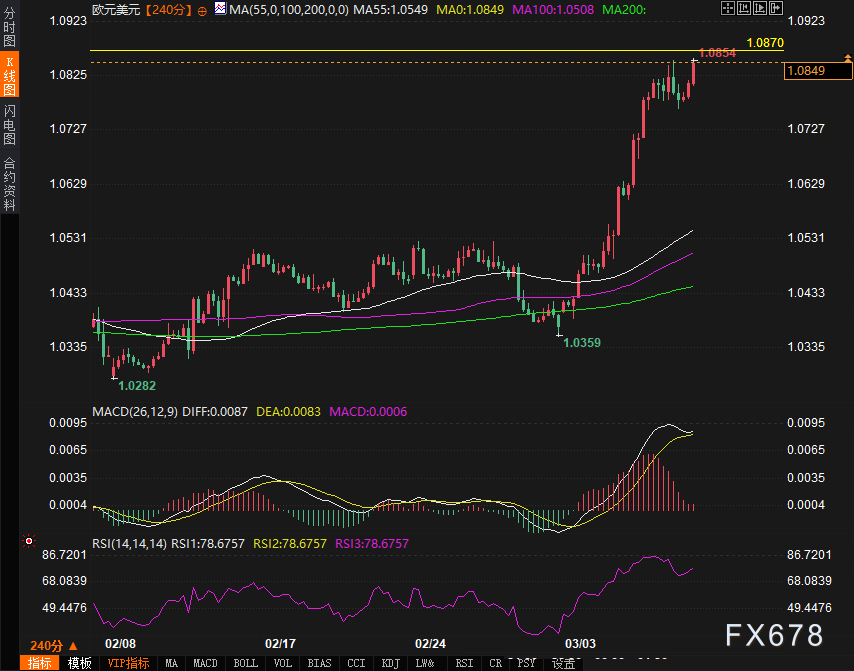
Task: Click the 1.0282 low price marker
Action: coord(137,386)
